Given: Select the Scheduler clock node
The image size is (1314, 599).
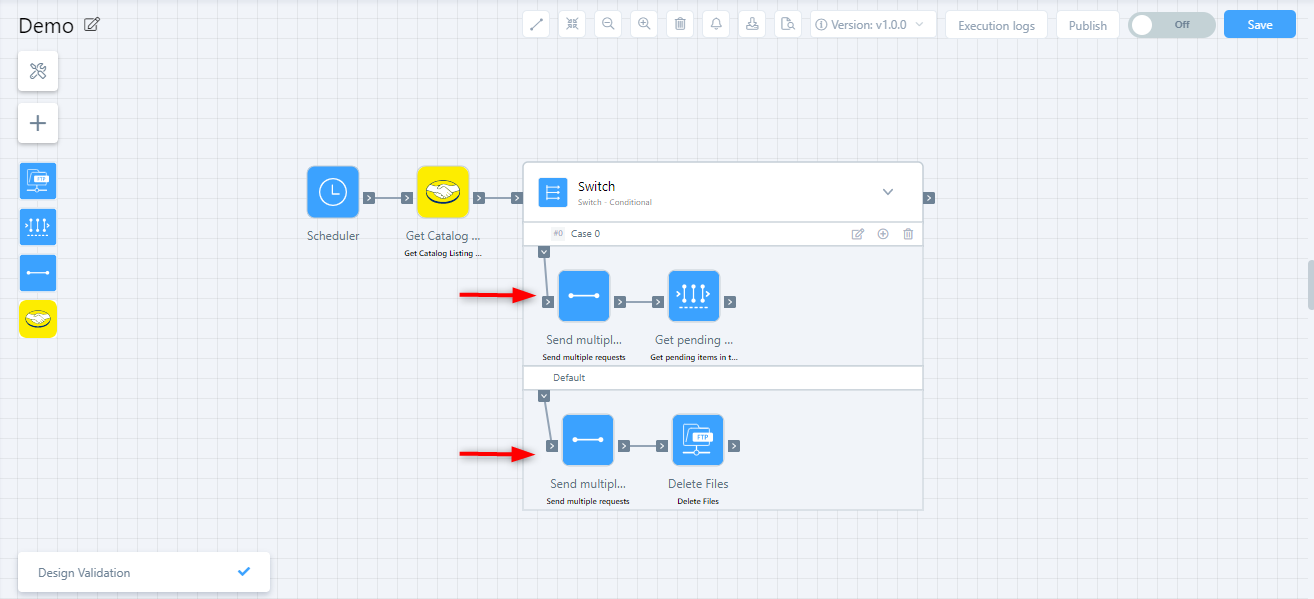Looking at the screenshot, I should coord(332,192).
